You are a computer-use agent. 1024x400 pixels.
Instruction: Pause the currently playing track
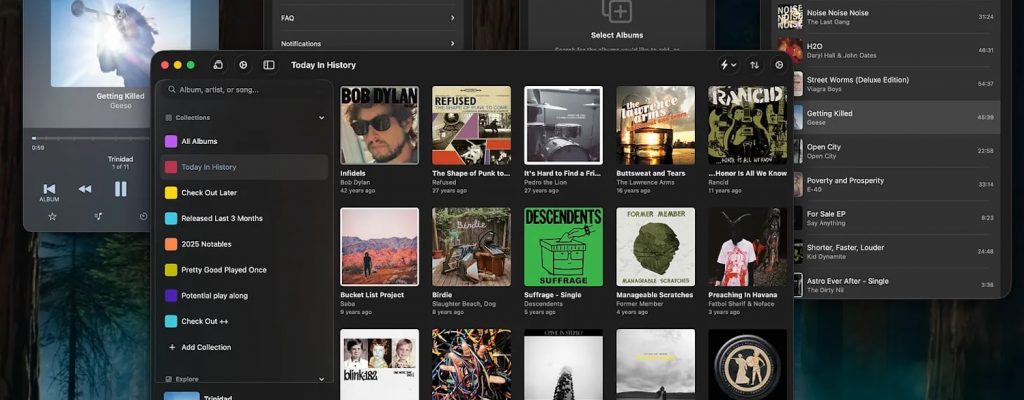(120, 188)
